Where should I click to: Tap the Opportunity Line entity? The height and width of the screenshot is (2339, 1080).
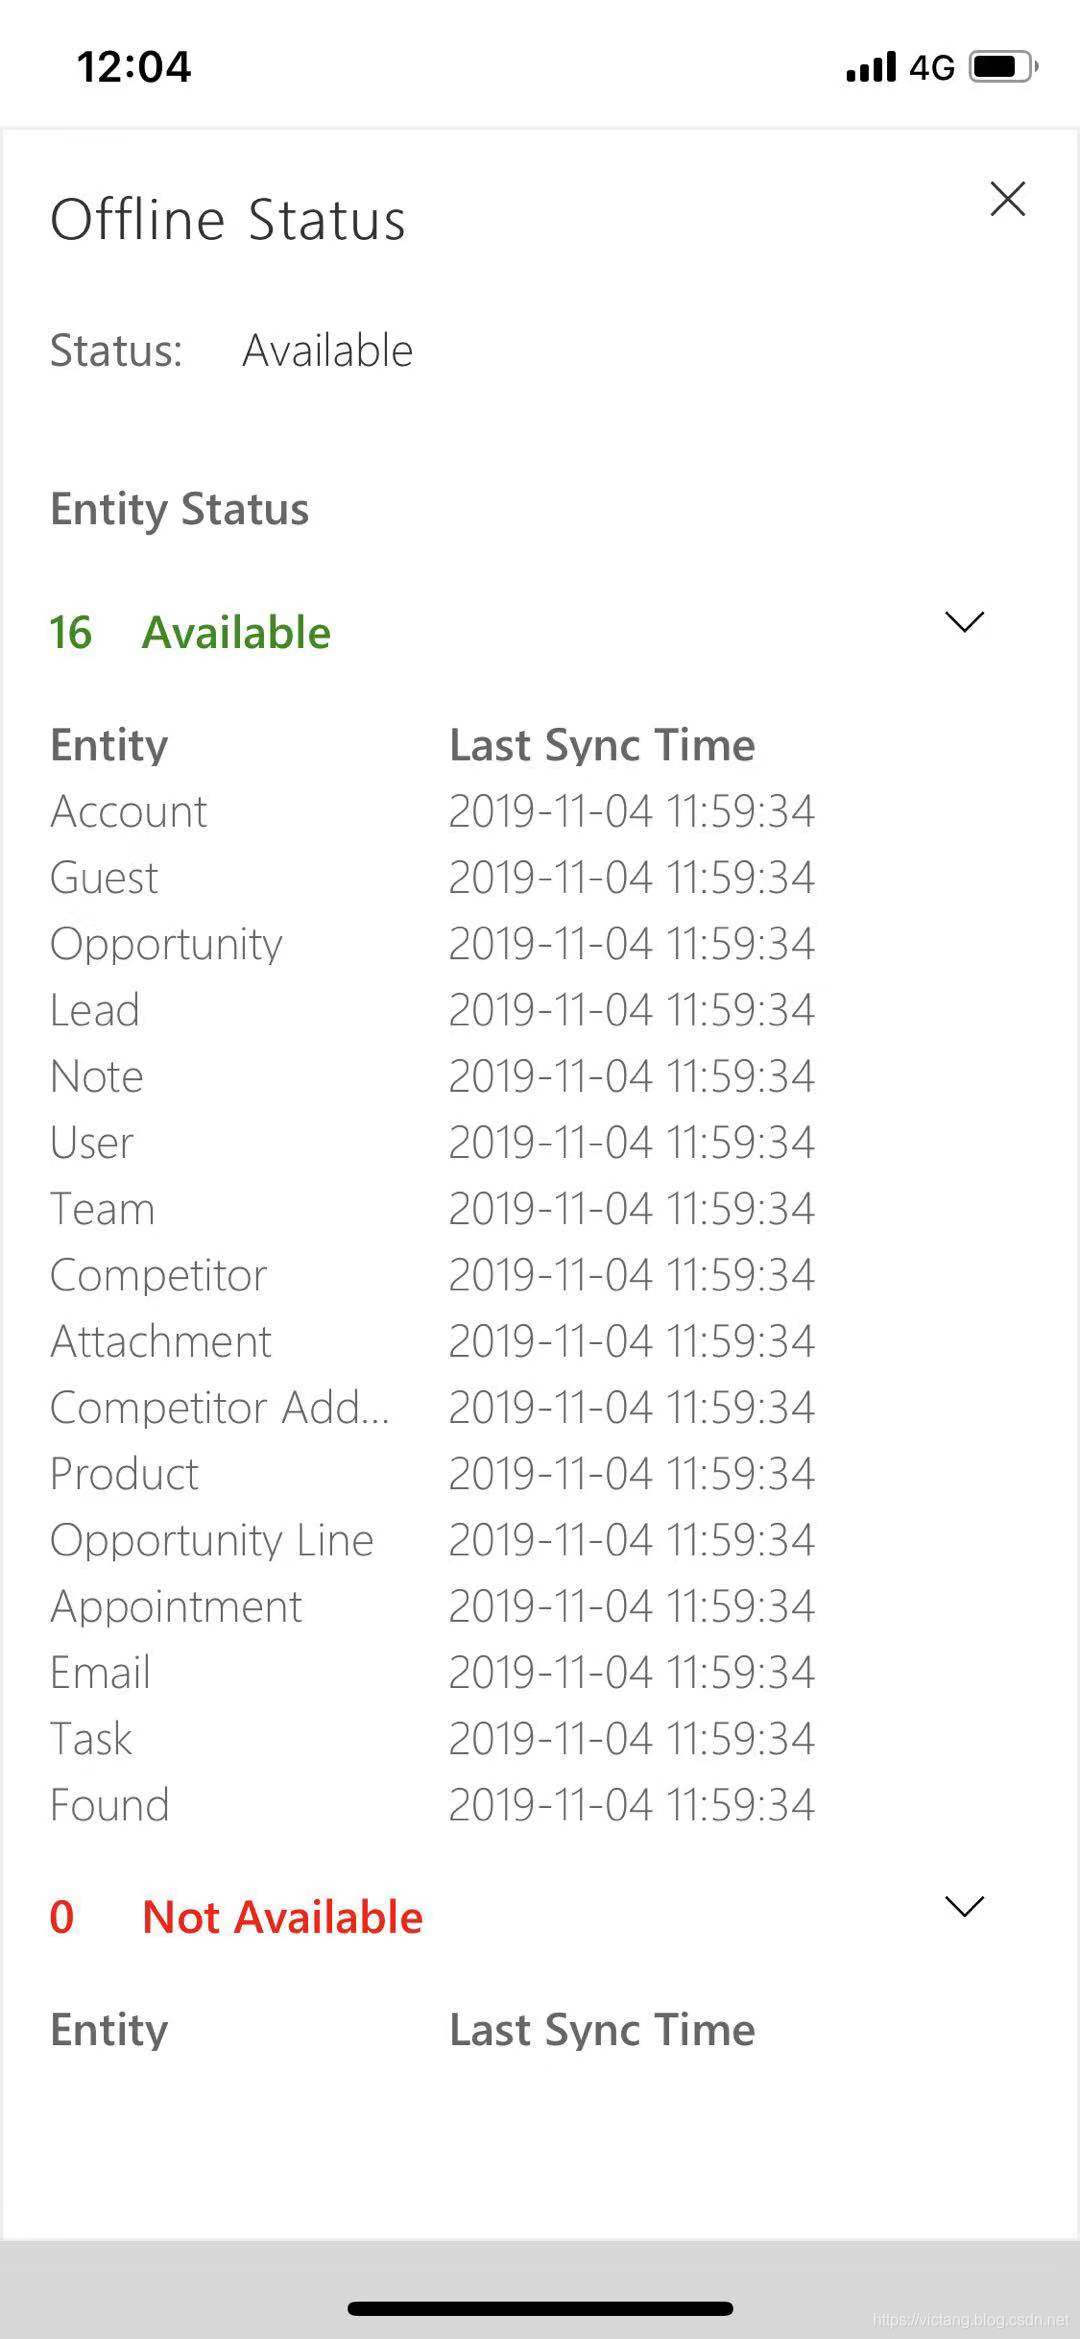click(x=212, y=1540)
